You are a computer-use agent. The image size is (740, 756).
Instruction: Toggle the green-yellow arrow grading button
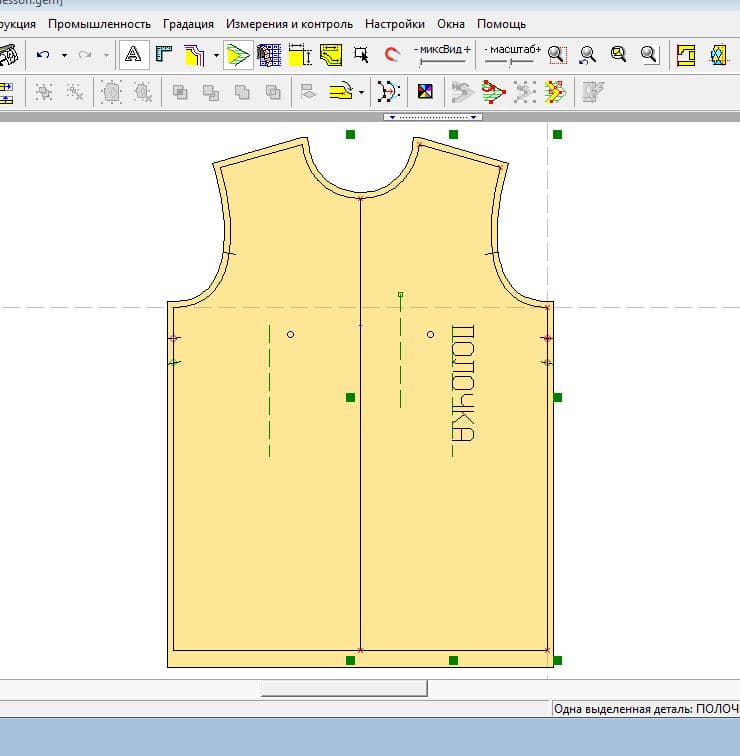(x=238, y=55)
